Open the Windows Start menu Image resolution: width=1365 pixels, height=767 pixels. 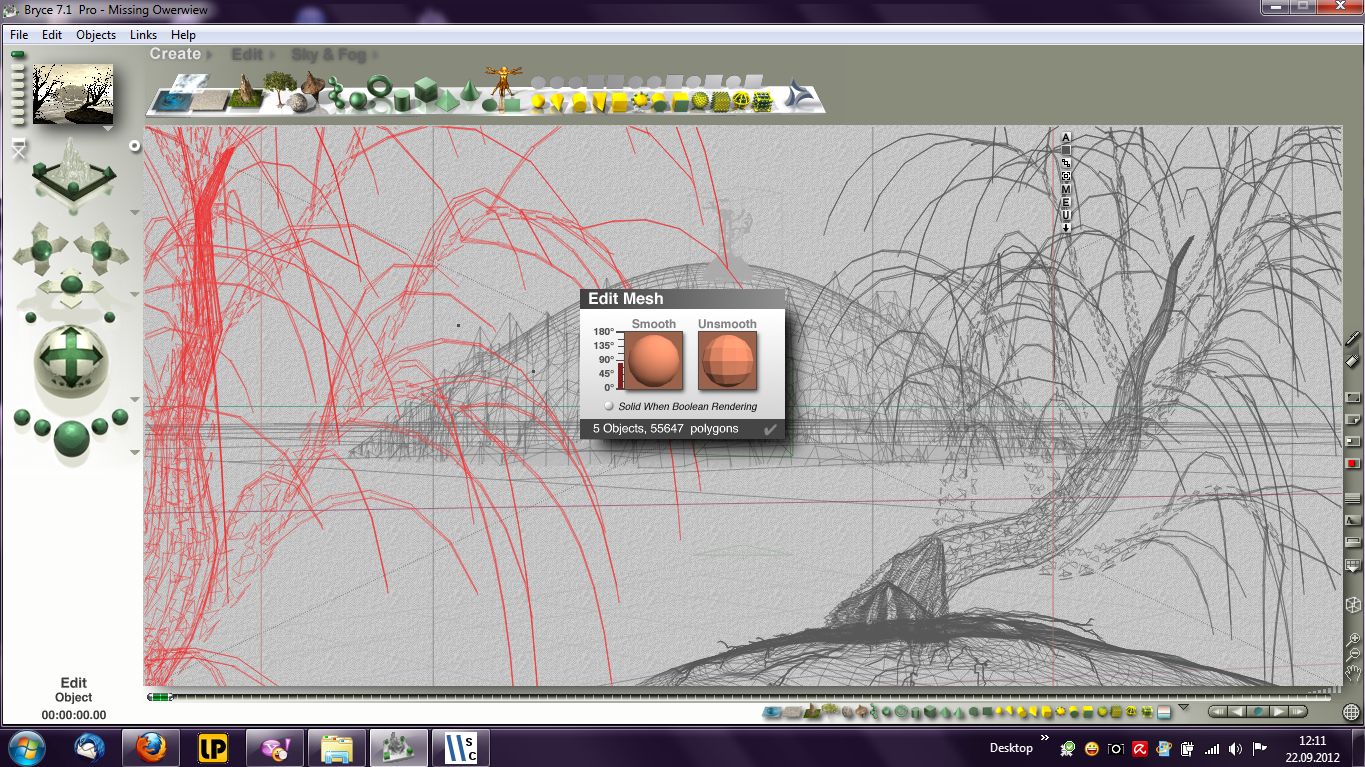pos(26,748)
